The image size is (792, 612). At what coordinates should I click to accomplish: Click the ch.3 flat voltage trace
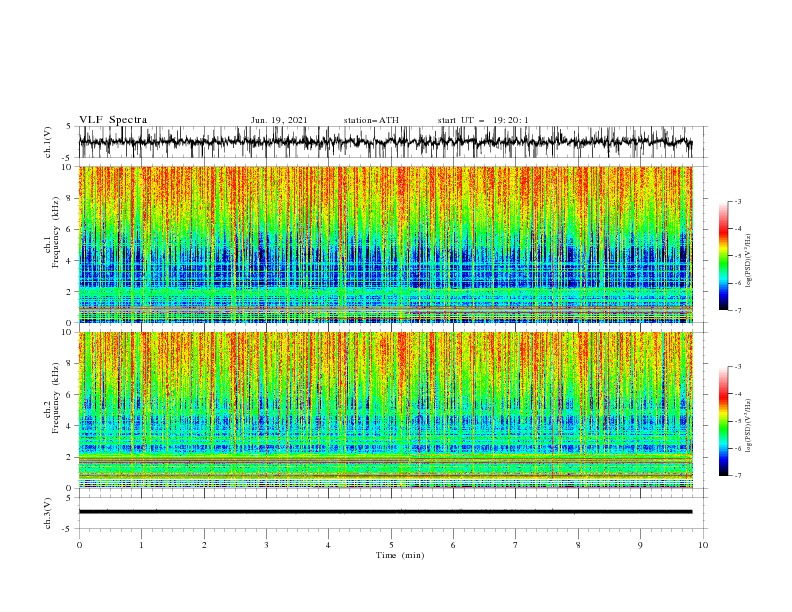(x=385, y=512)
